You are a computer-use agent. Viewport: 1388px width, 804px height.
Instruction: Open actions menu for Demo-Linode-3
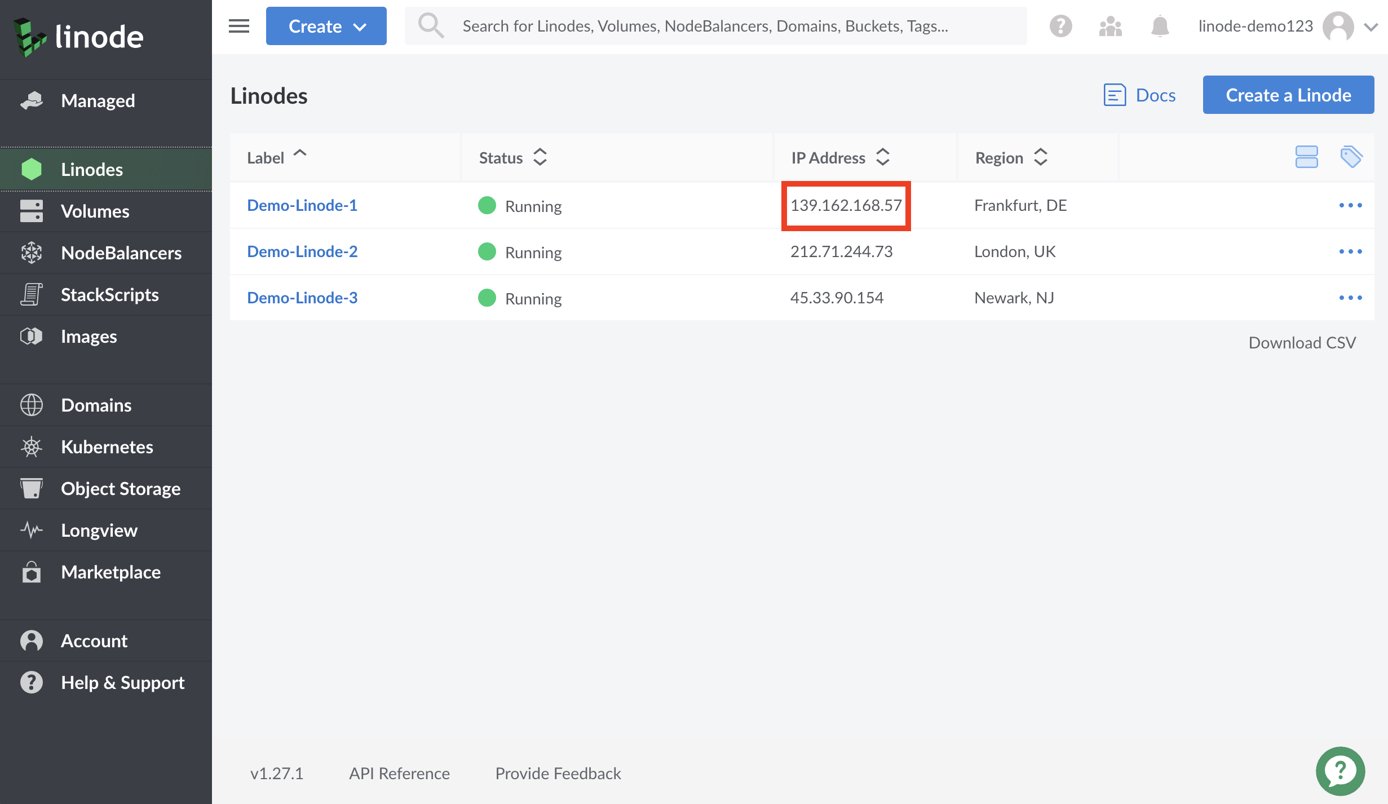click(1350, 297)
